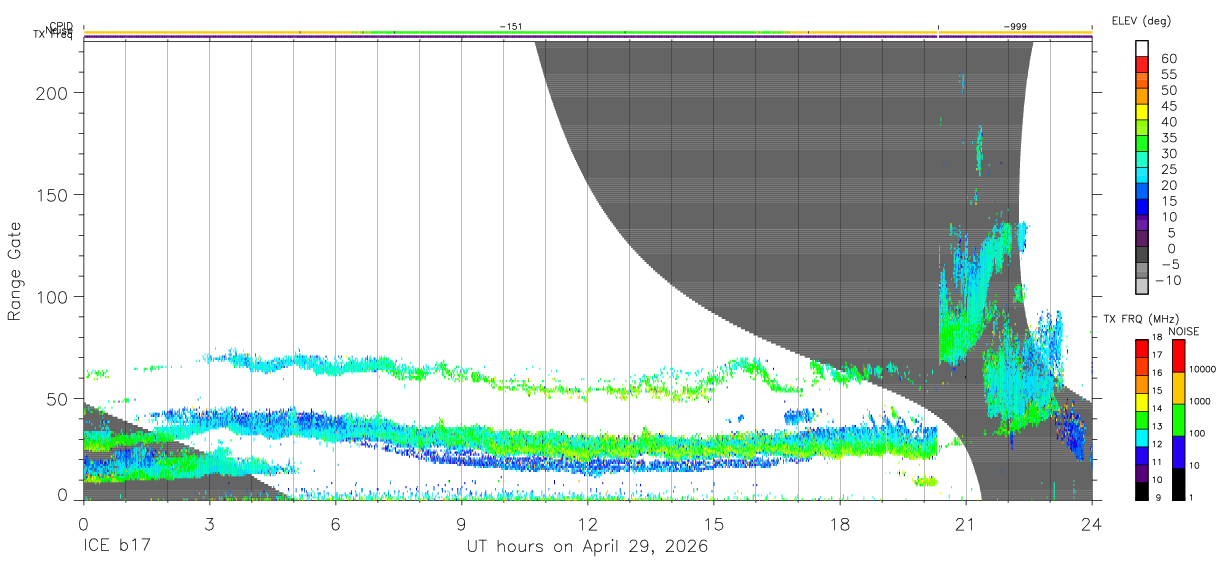Click the '15' tick on UT hours axis
The width and height of the screenshot is (1228, 567).
[714, 524]
